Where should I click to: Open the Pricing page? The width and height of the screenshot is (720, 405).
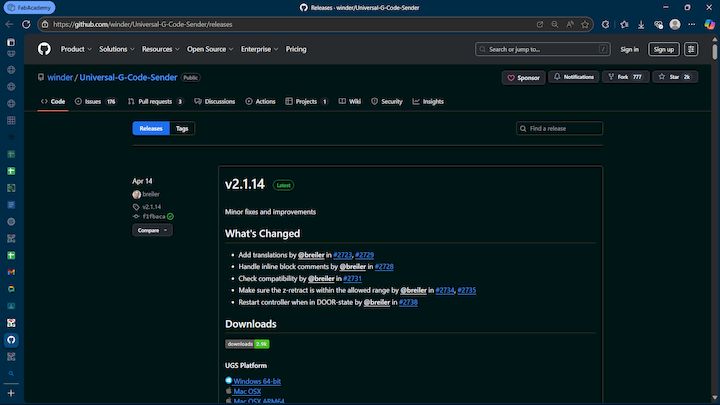click(296, 49)
